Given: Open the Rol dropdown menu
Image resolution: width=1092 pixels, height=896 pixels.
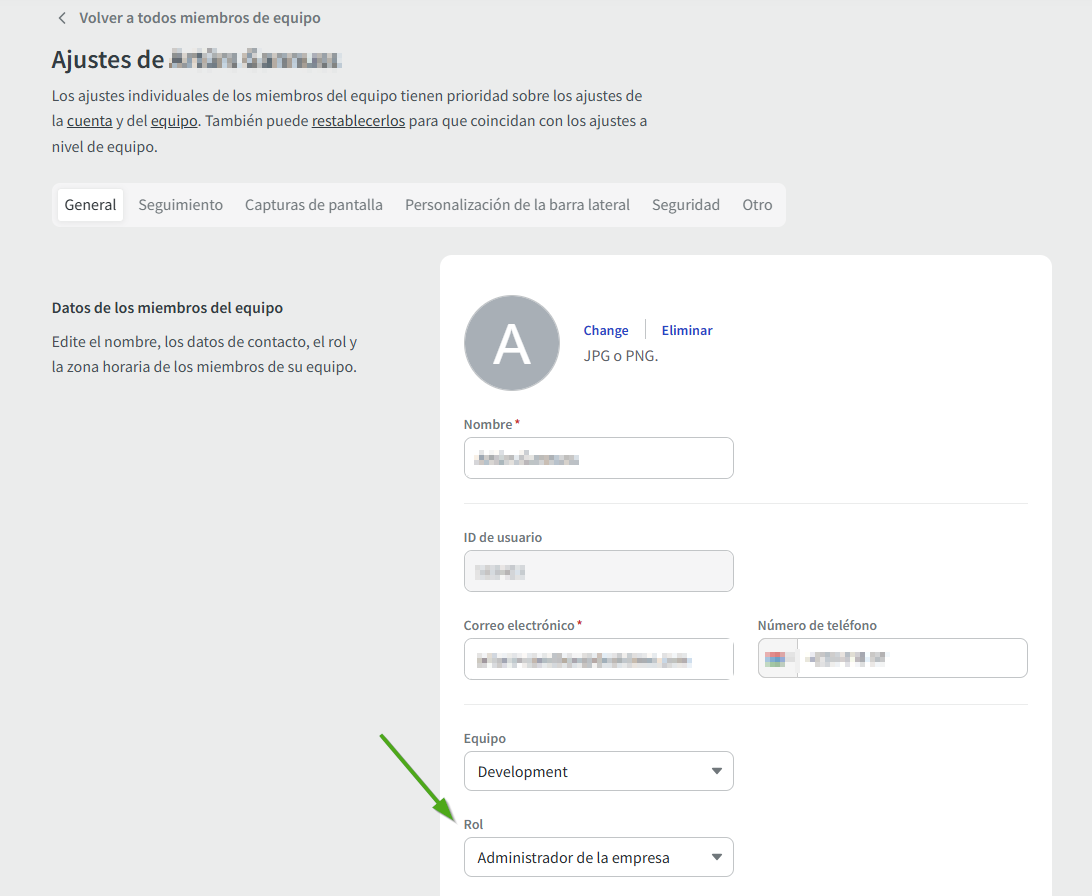Looking at the screenshot, I should click(x=598, y=857).
